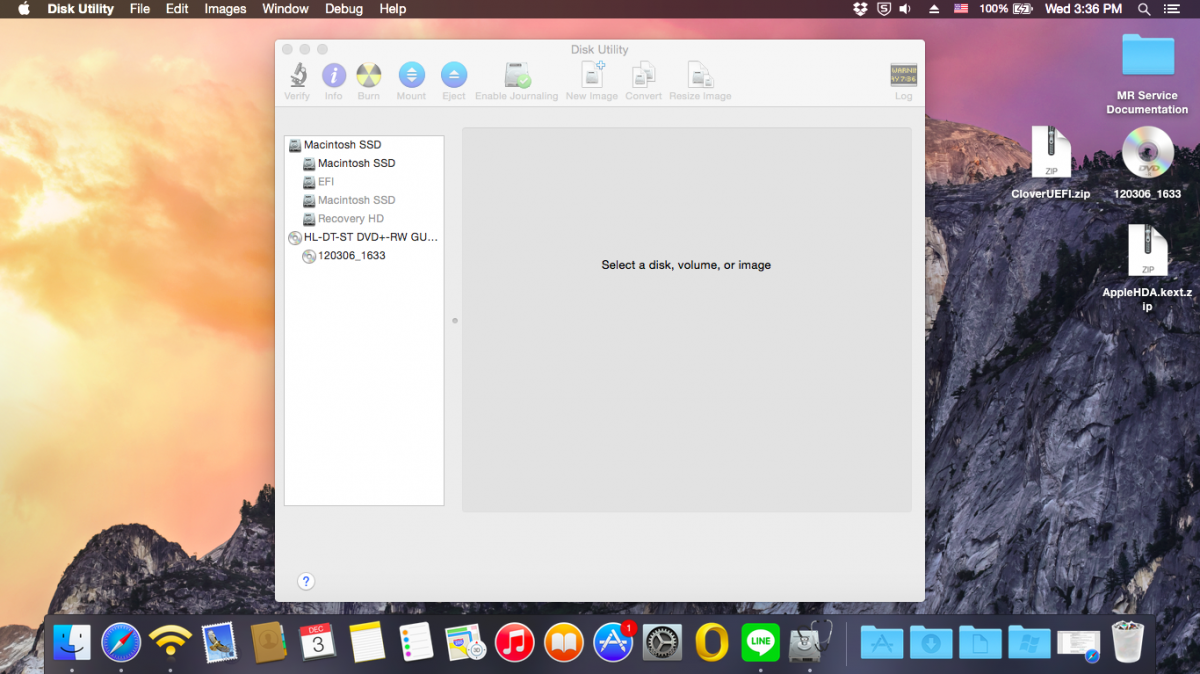Image resolution: width=1200 pixels, height=674 pixels.
Task: Open the Info toolbar button
Action: pos(333,76)
